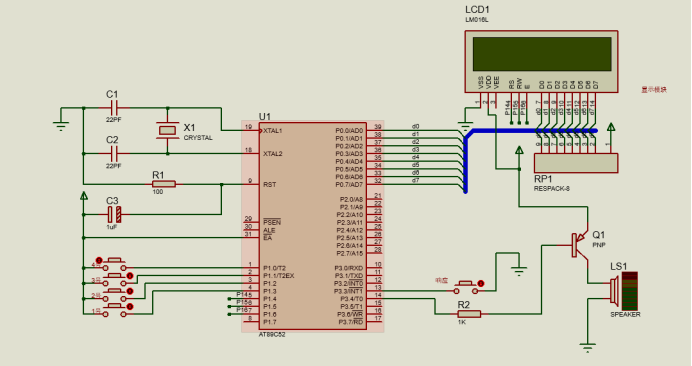692x366 pixels.
Task: Toggle the latch on the button near P3.3/INT1
Action: tap(481, 283)
